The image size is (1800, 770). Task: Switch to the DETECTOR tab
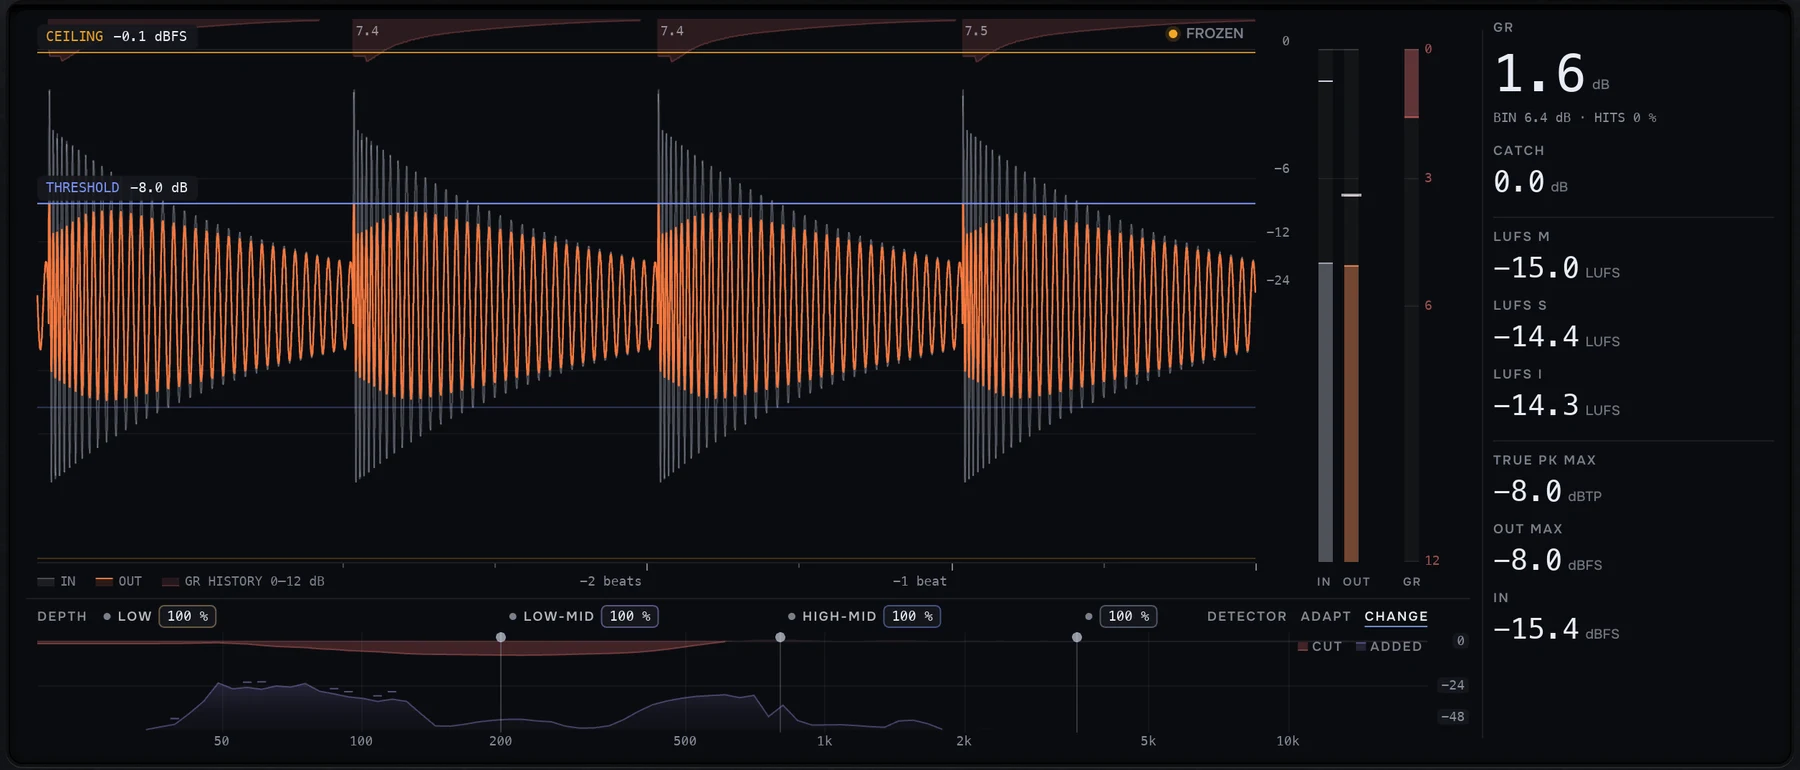click(1247, 617)
